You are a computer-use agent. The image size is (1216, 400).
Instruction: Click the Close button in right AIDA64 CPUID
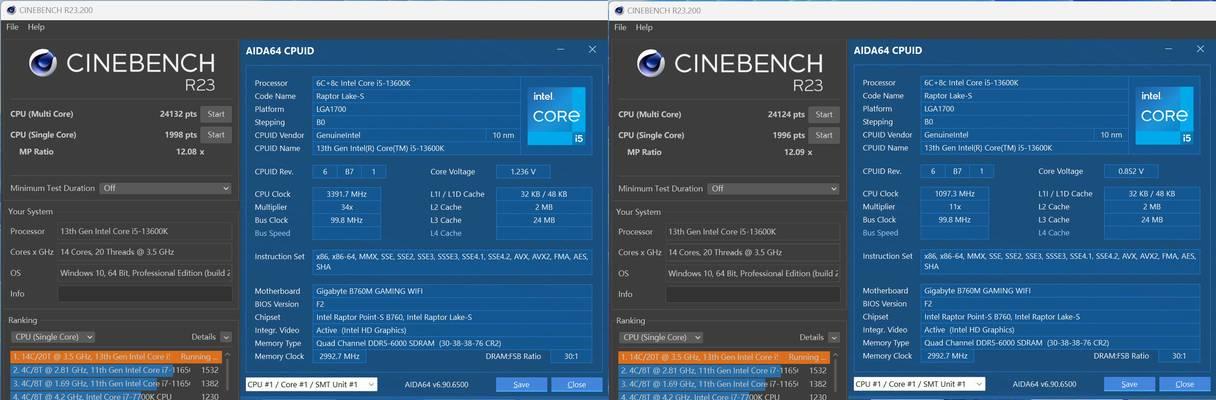[x=1185, y=384]
